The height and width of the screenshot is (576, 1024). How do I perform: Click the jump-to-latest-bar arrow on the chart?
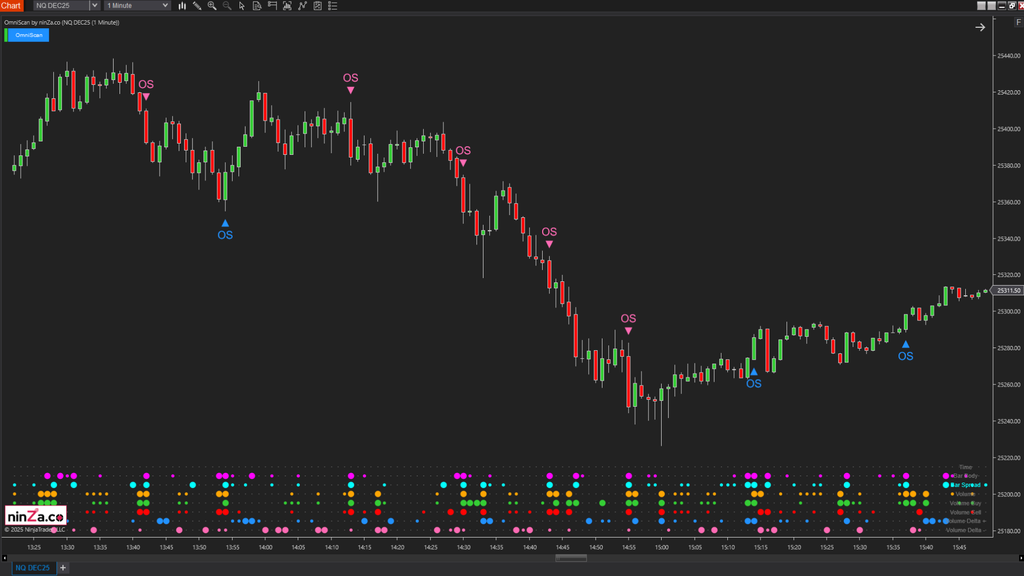[980, 28]
